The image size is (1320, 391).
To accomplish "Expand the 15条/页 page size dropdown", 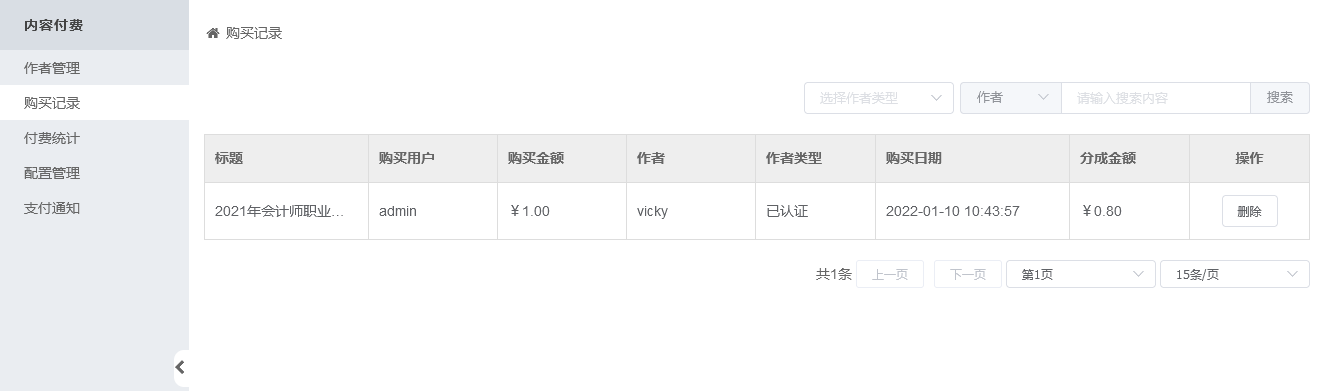I will tap(1235, 274).
